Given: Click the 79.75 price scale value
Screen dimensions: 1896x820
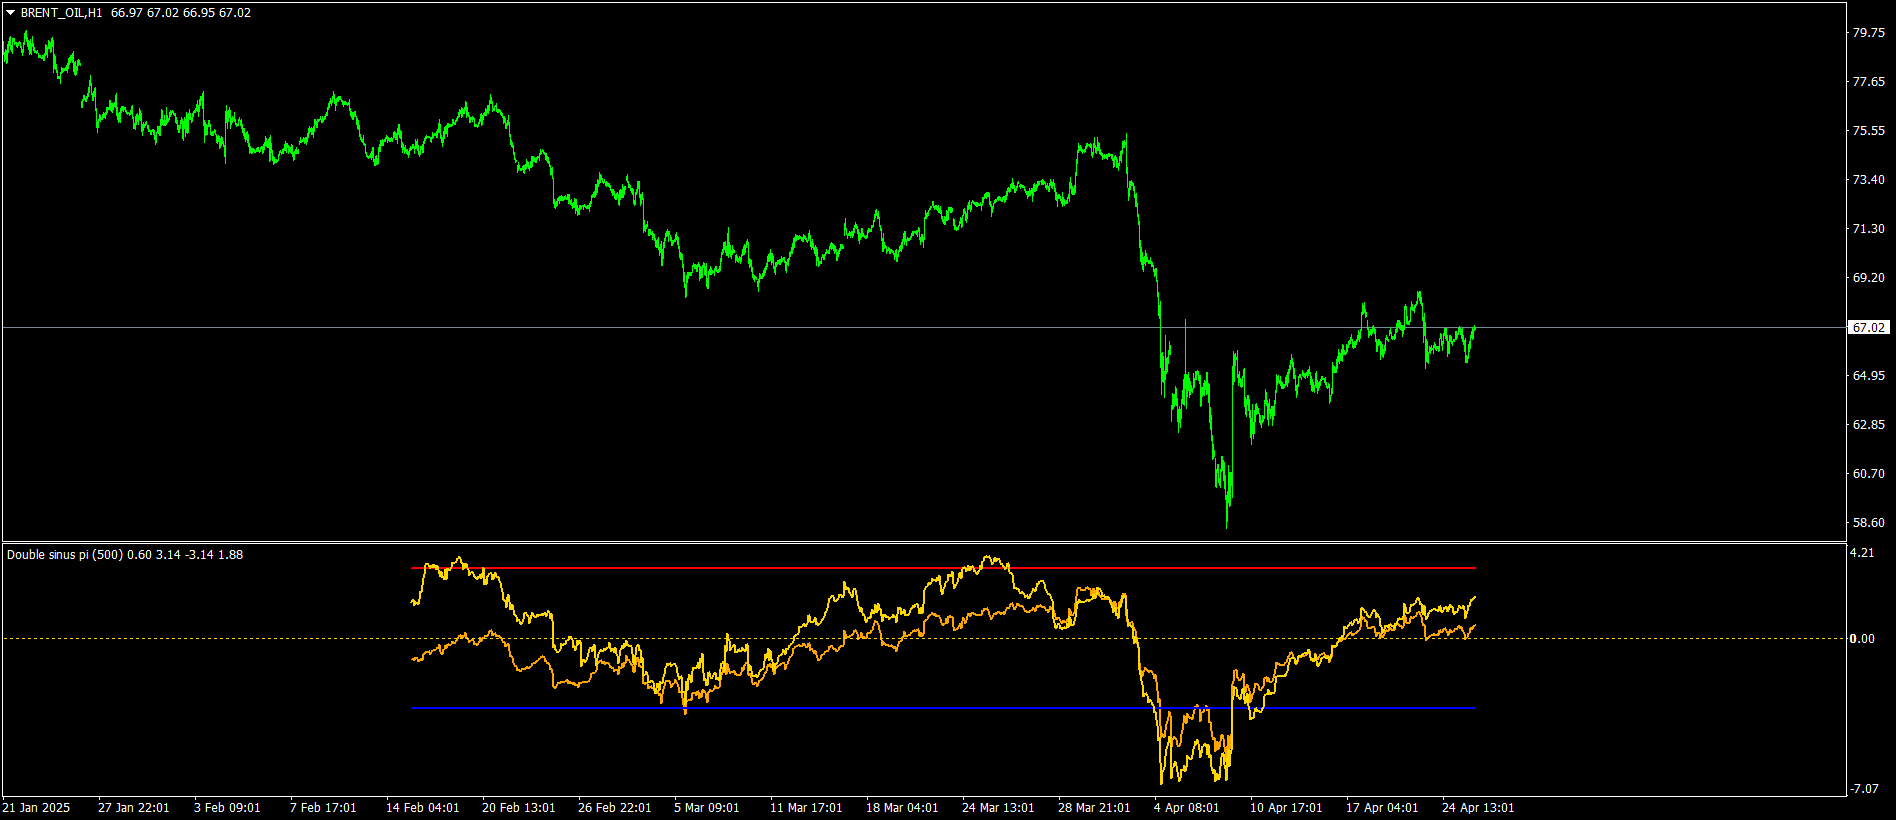Looking at the screenshot, I should tap(1868, 33).
